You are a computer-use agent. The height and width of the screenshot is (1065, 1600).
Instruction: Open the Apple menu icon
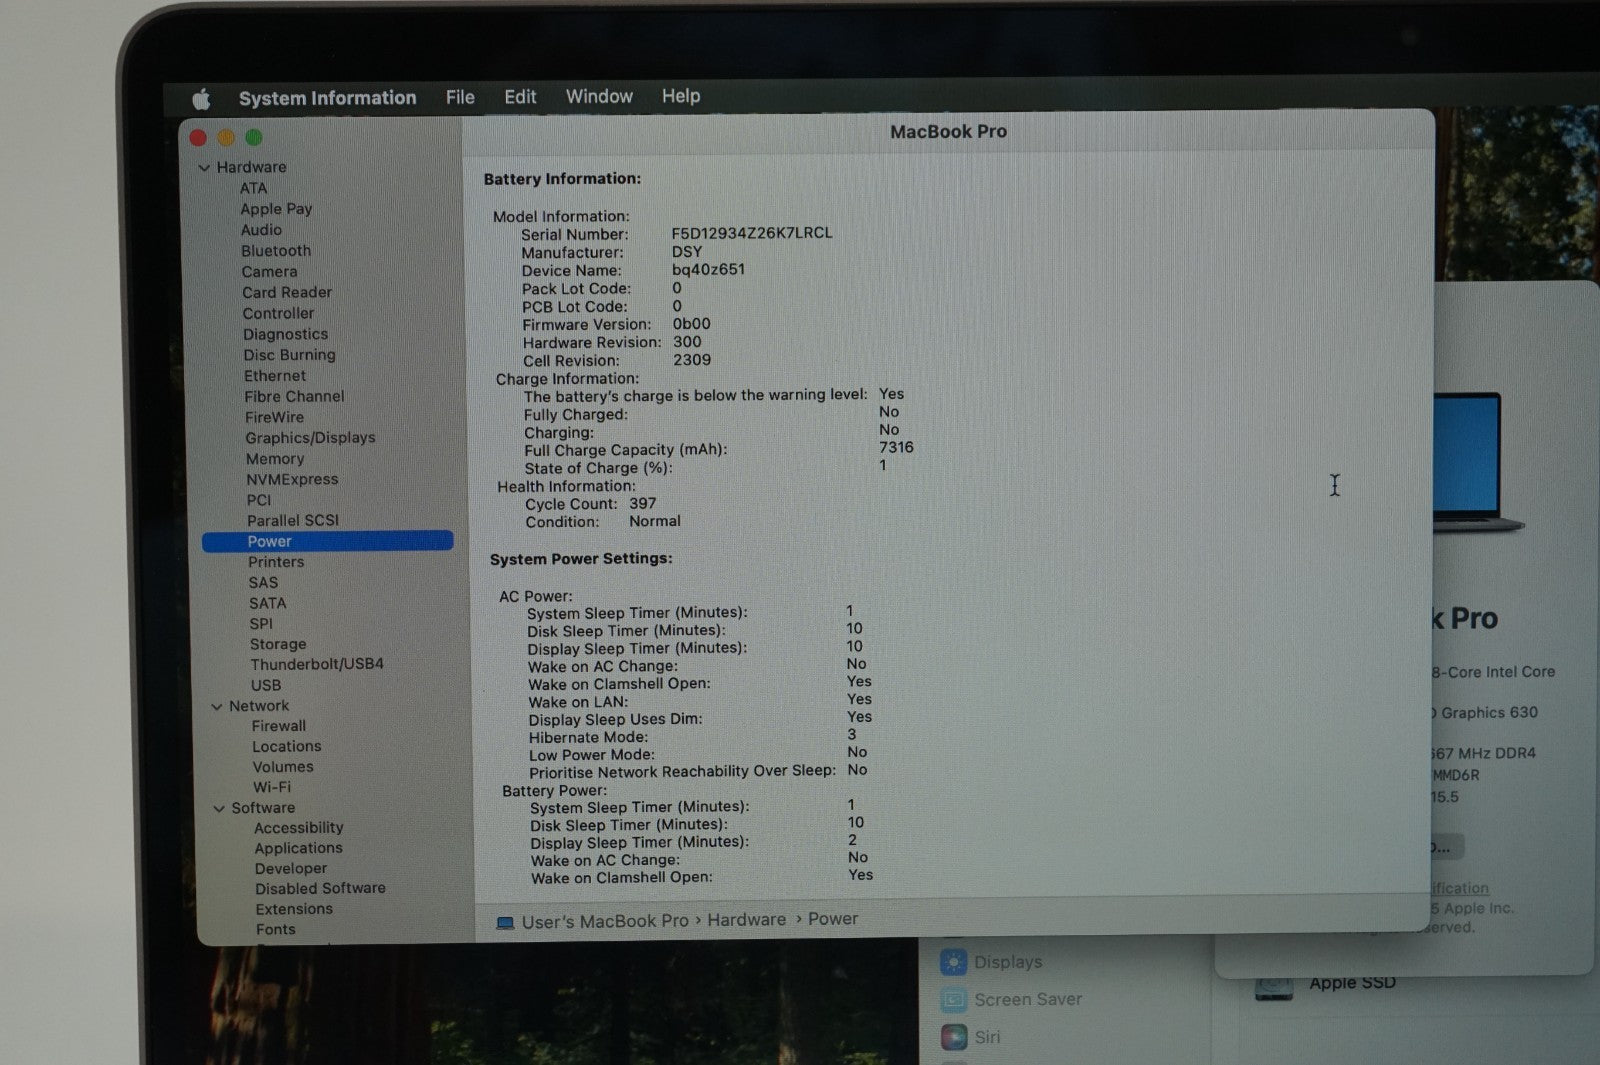coord(201,98)
